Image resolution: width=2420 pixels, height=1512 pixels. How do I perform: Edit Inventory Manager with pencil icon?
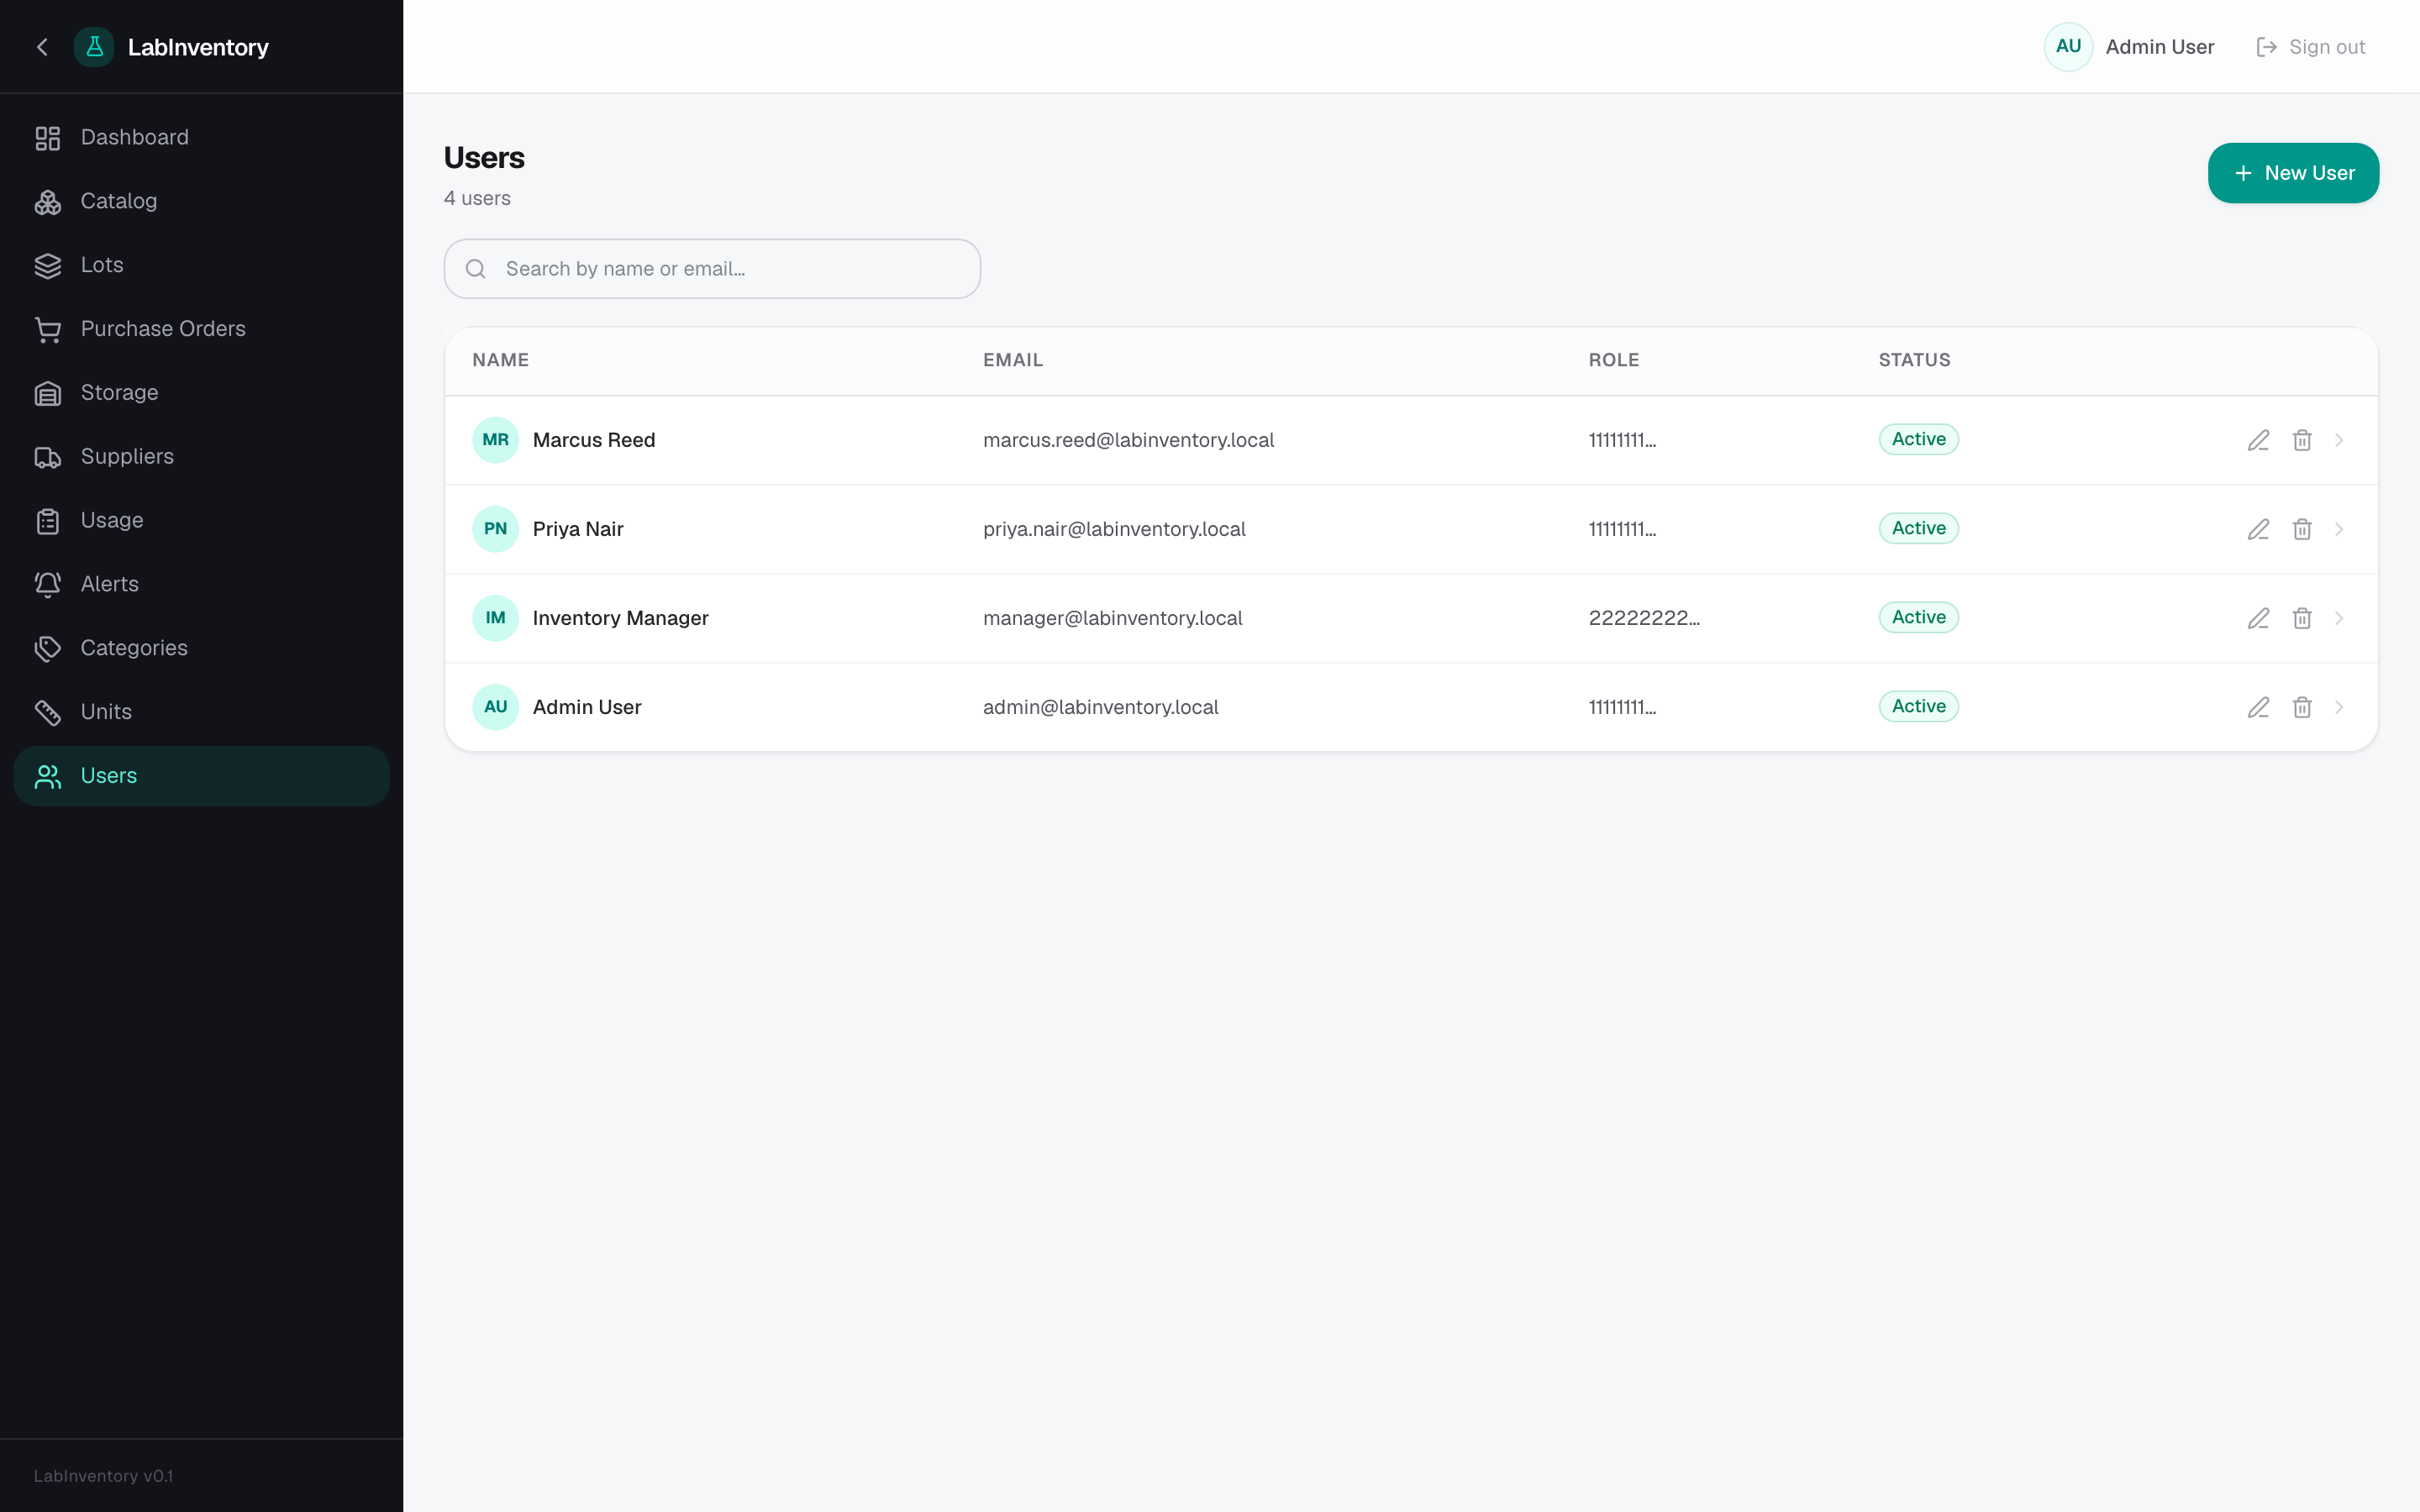coord(2258,618)
